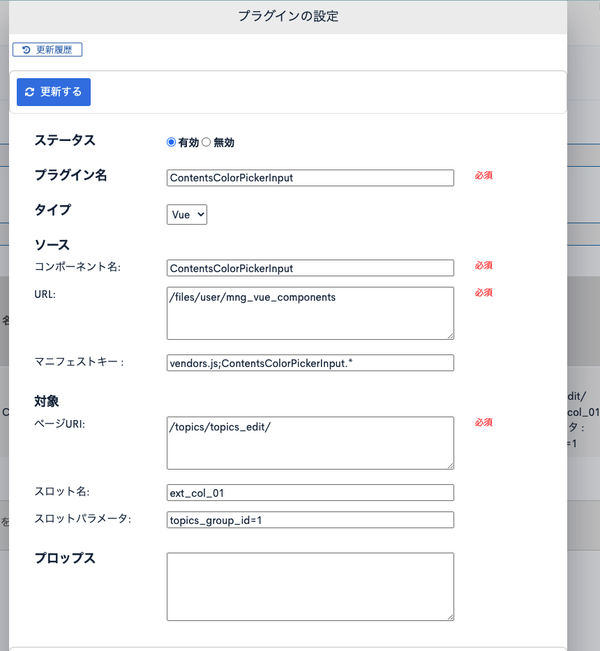Click the 更新する update button
Image resolution: width=600 pixels, height=651 pixels.
click(x=54, y=92)
